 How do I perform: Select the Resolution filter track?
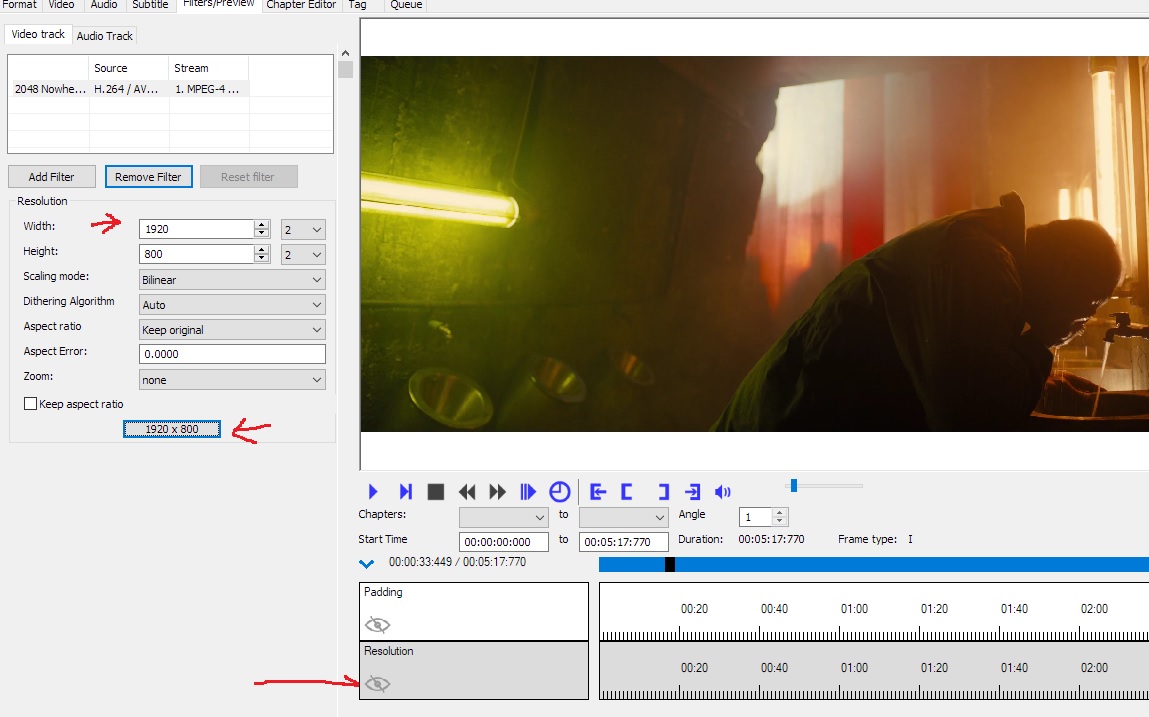473,670
